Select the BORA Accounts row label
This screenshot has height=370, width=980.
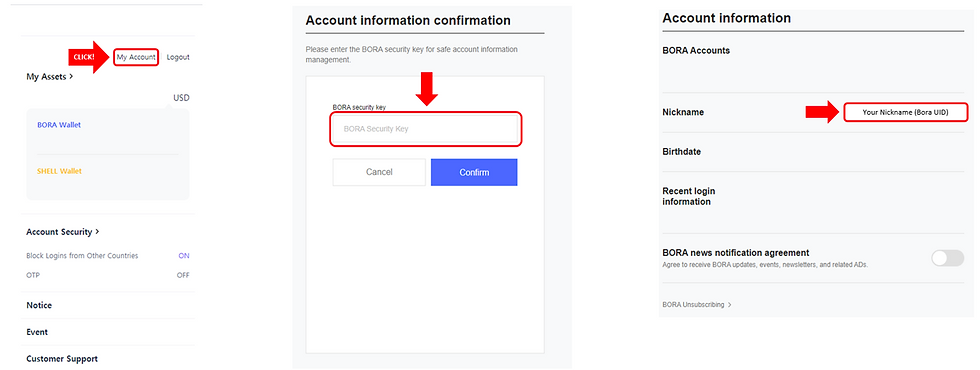coord(696,50)
